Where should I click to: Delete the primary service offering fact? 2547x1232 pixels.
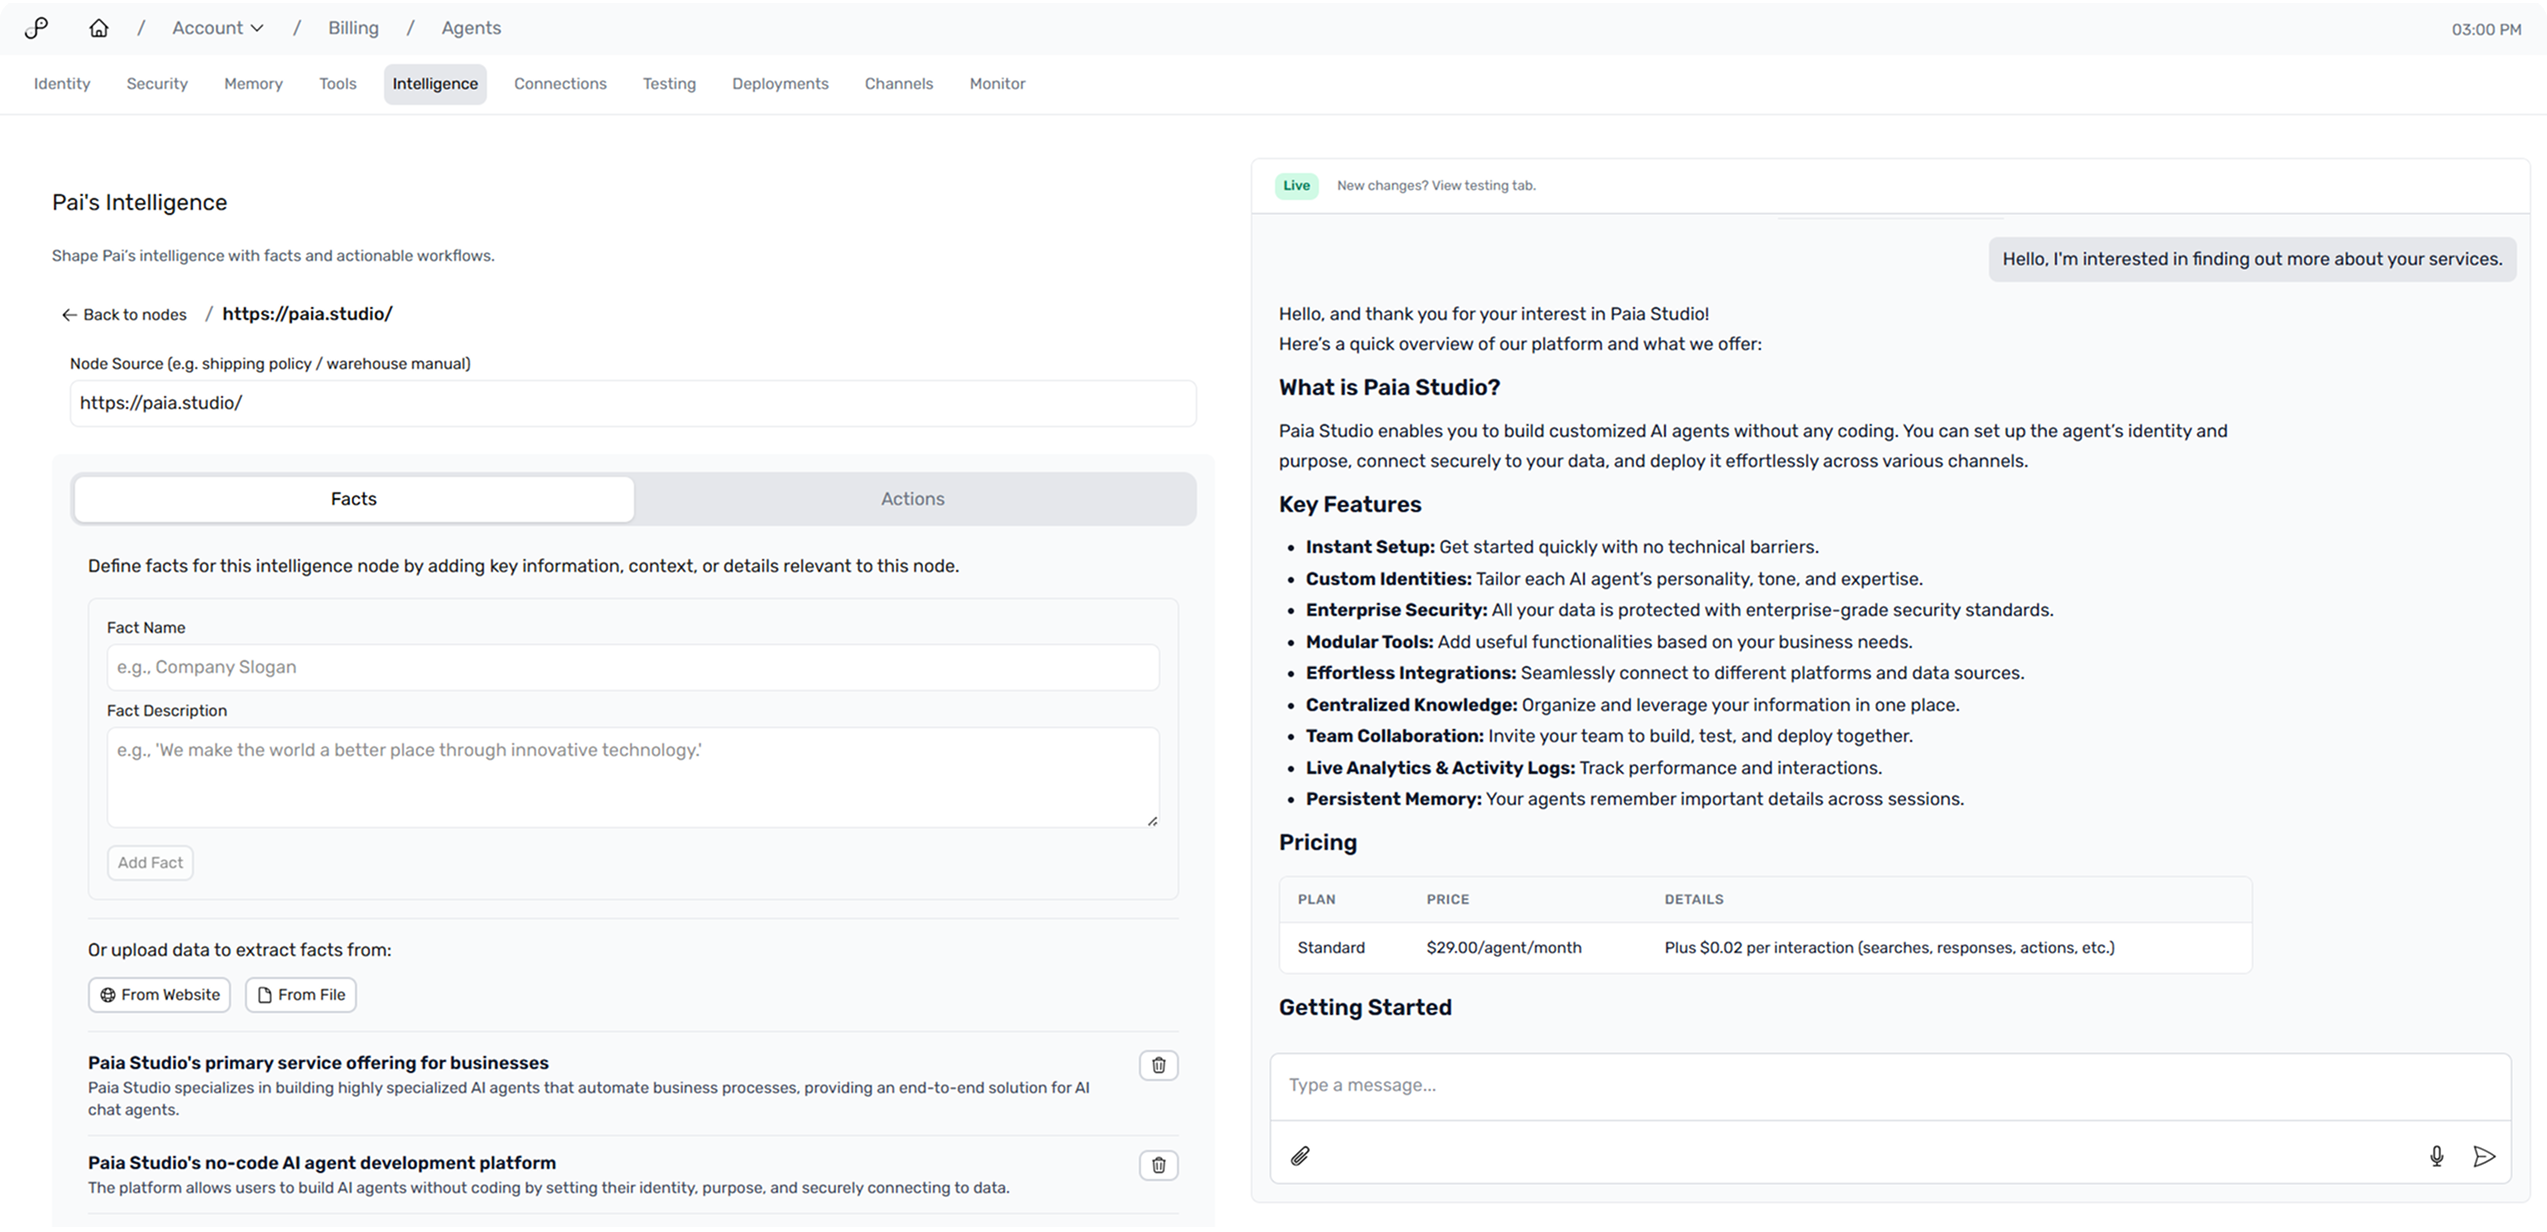(x=1158, y=1066)
